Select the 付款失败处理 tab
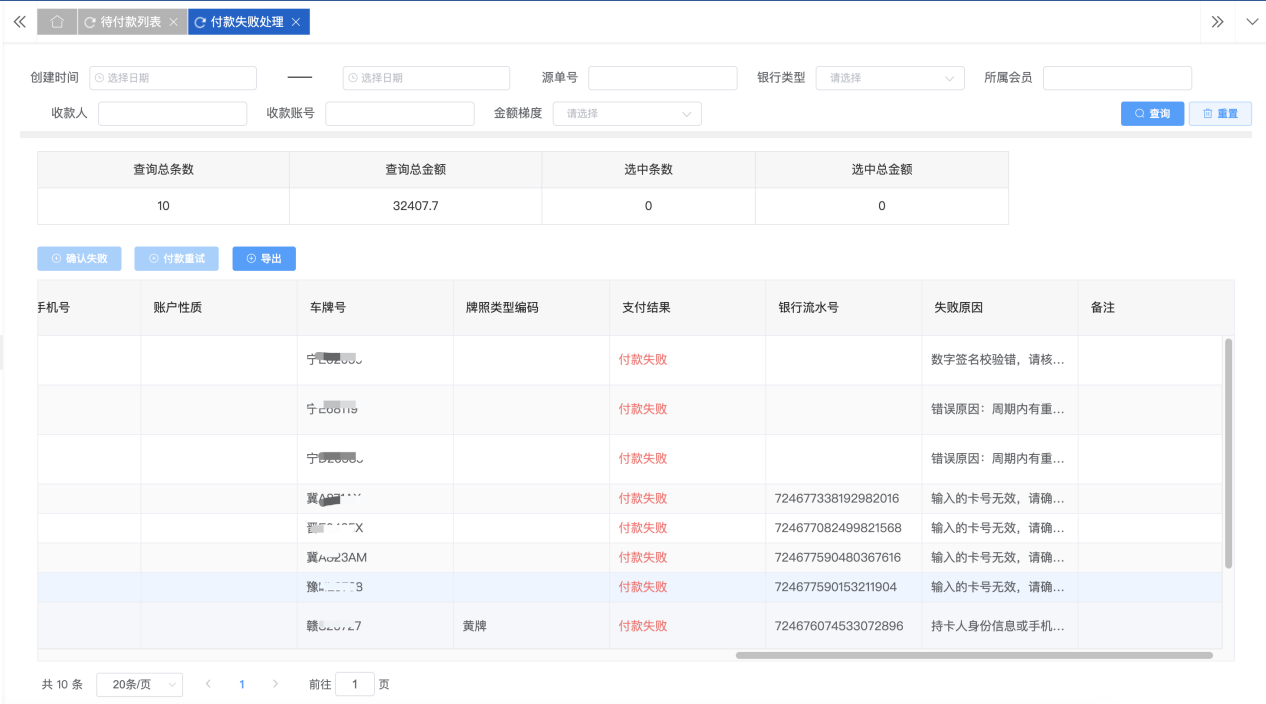Image resolution: width=1266 pixels, height=704 pixels. coord(246,22)
